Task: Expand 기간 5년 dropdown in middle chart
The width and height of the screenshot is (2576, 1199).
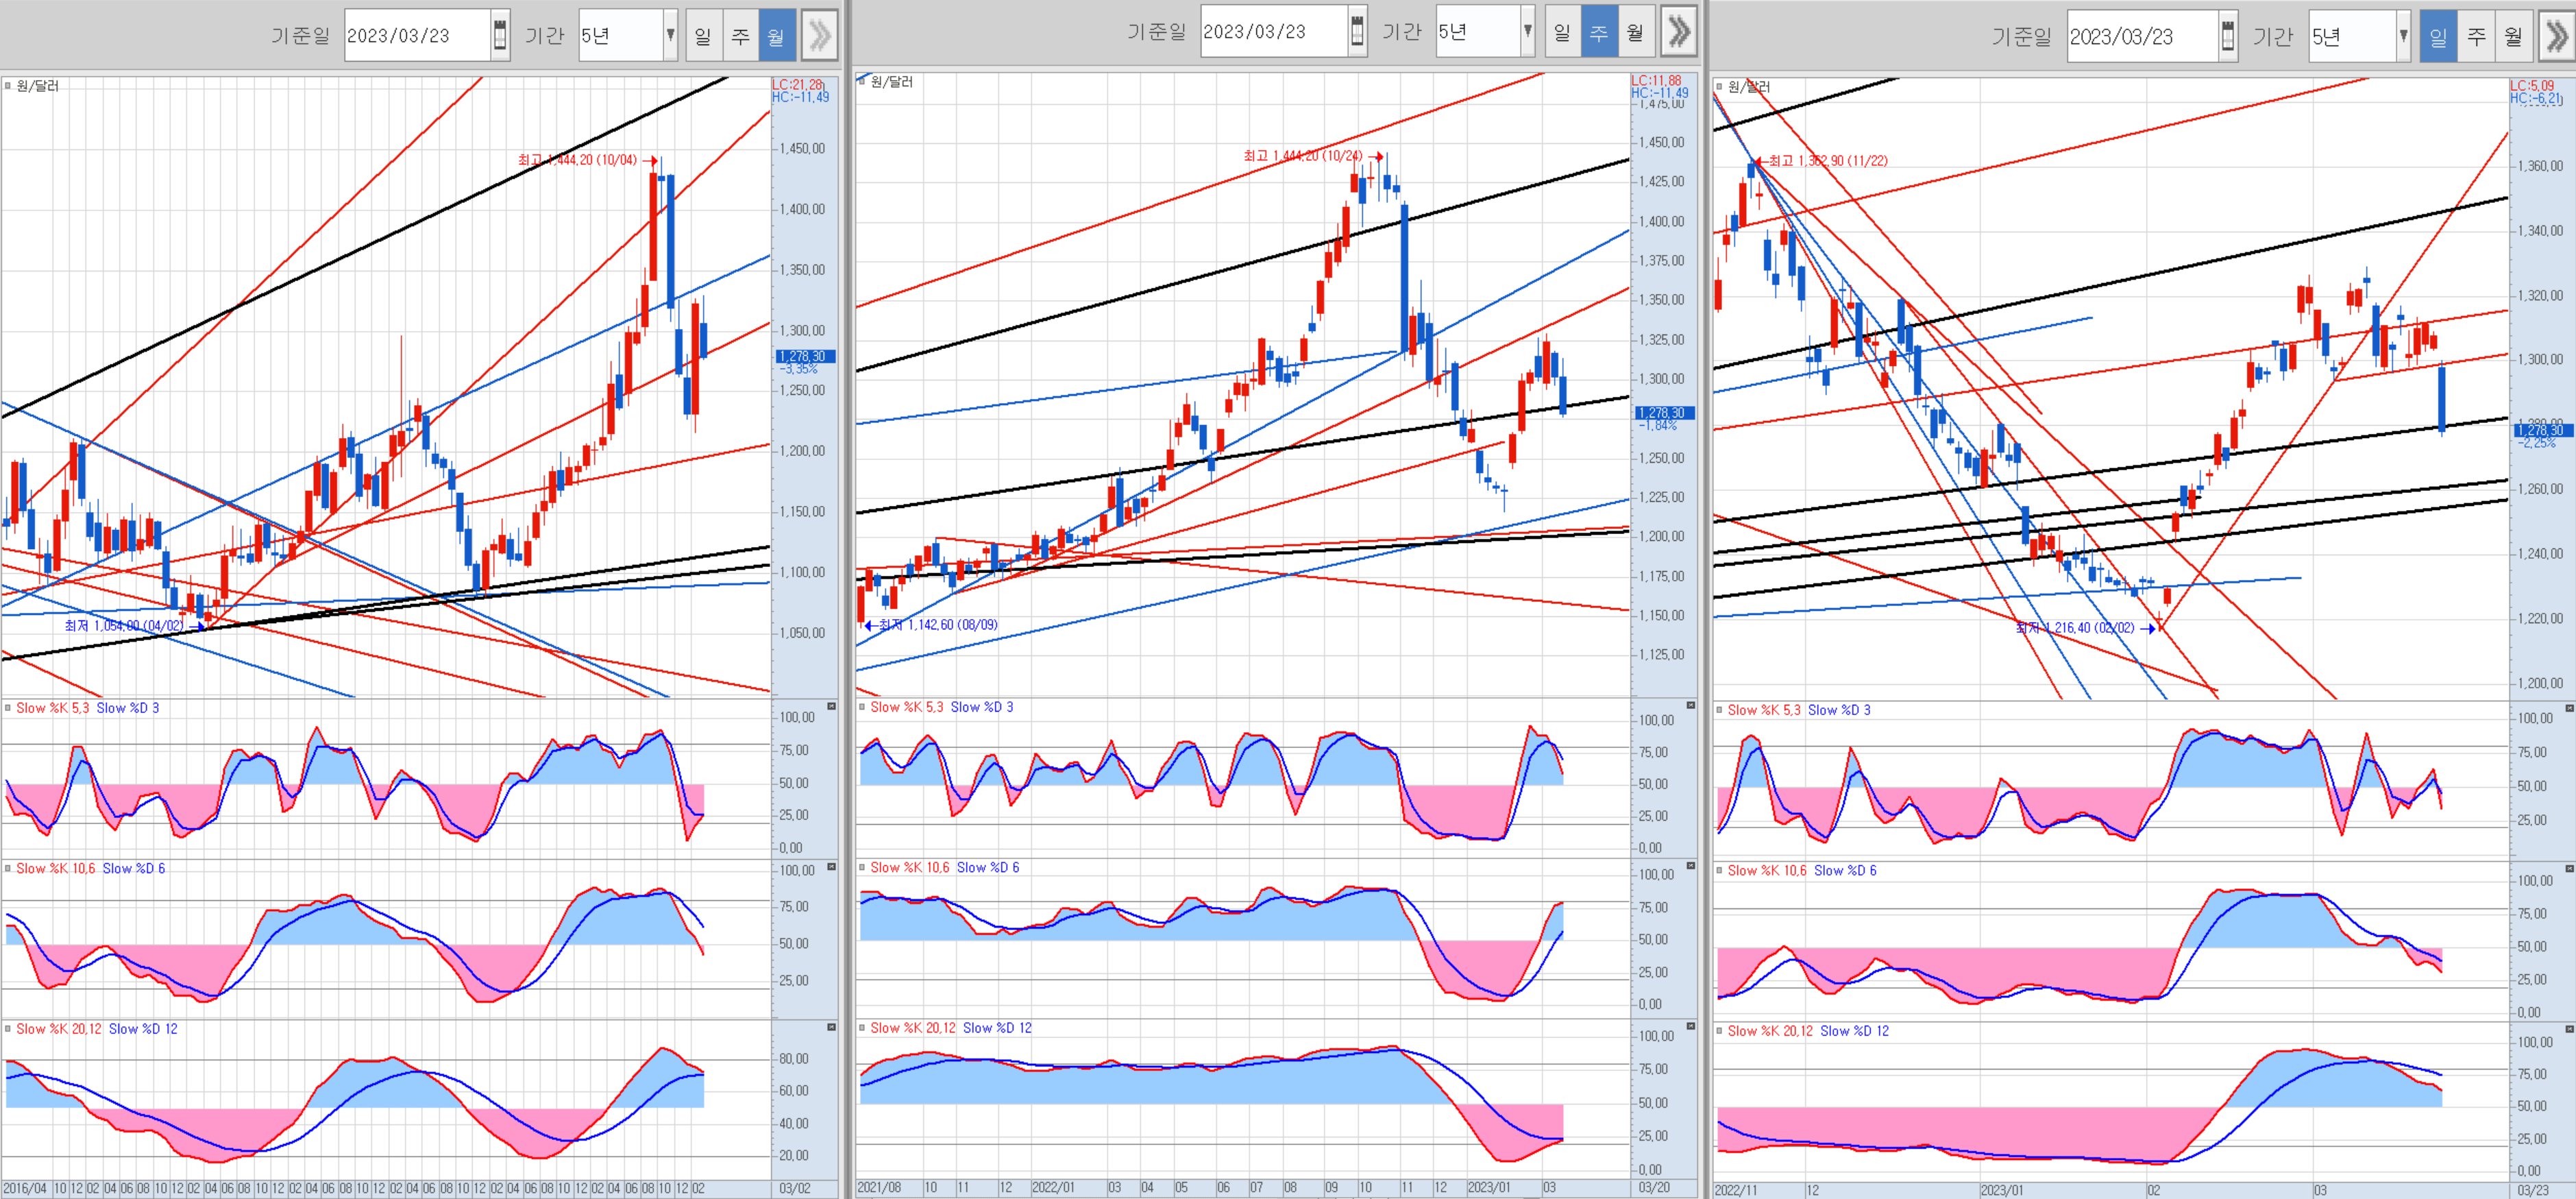Action: point(1527,32)
